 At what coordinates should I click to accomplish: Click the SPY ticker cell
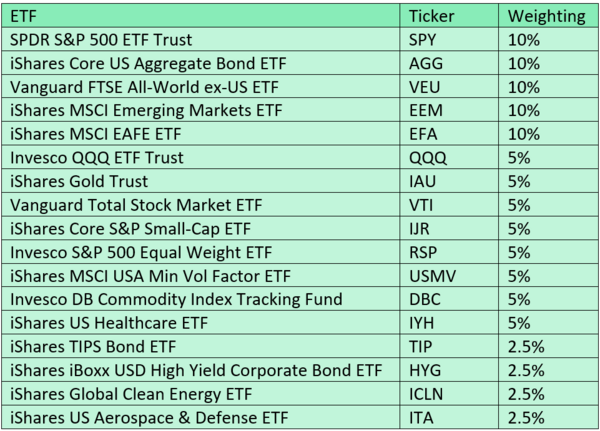click(449, 39)
